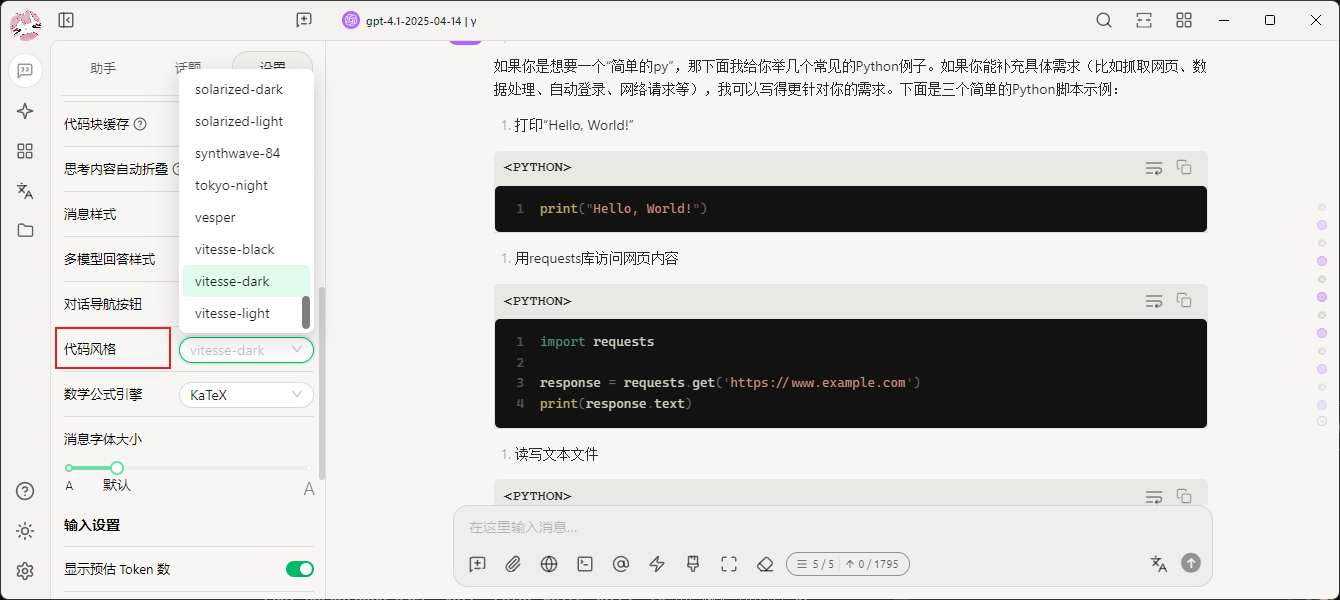Image resolution: width=1340 pixels, height=600 pixels.
Task: Focus the 在这里输入消息 input field
Action: (x=832, y=527)
